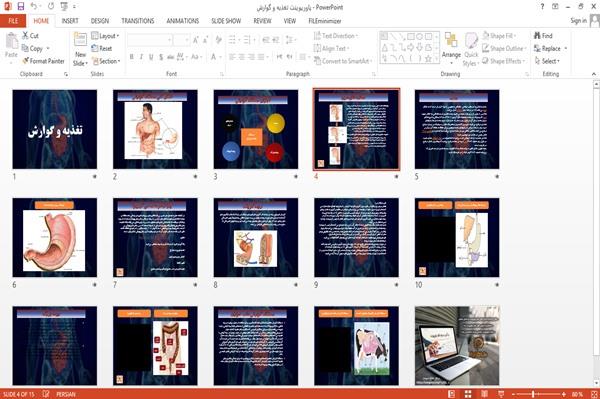Screen dimensions: 600x399
Task: Open the Drawing dialog launcher
Action: click(527, 74)
